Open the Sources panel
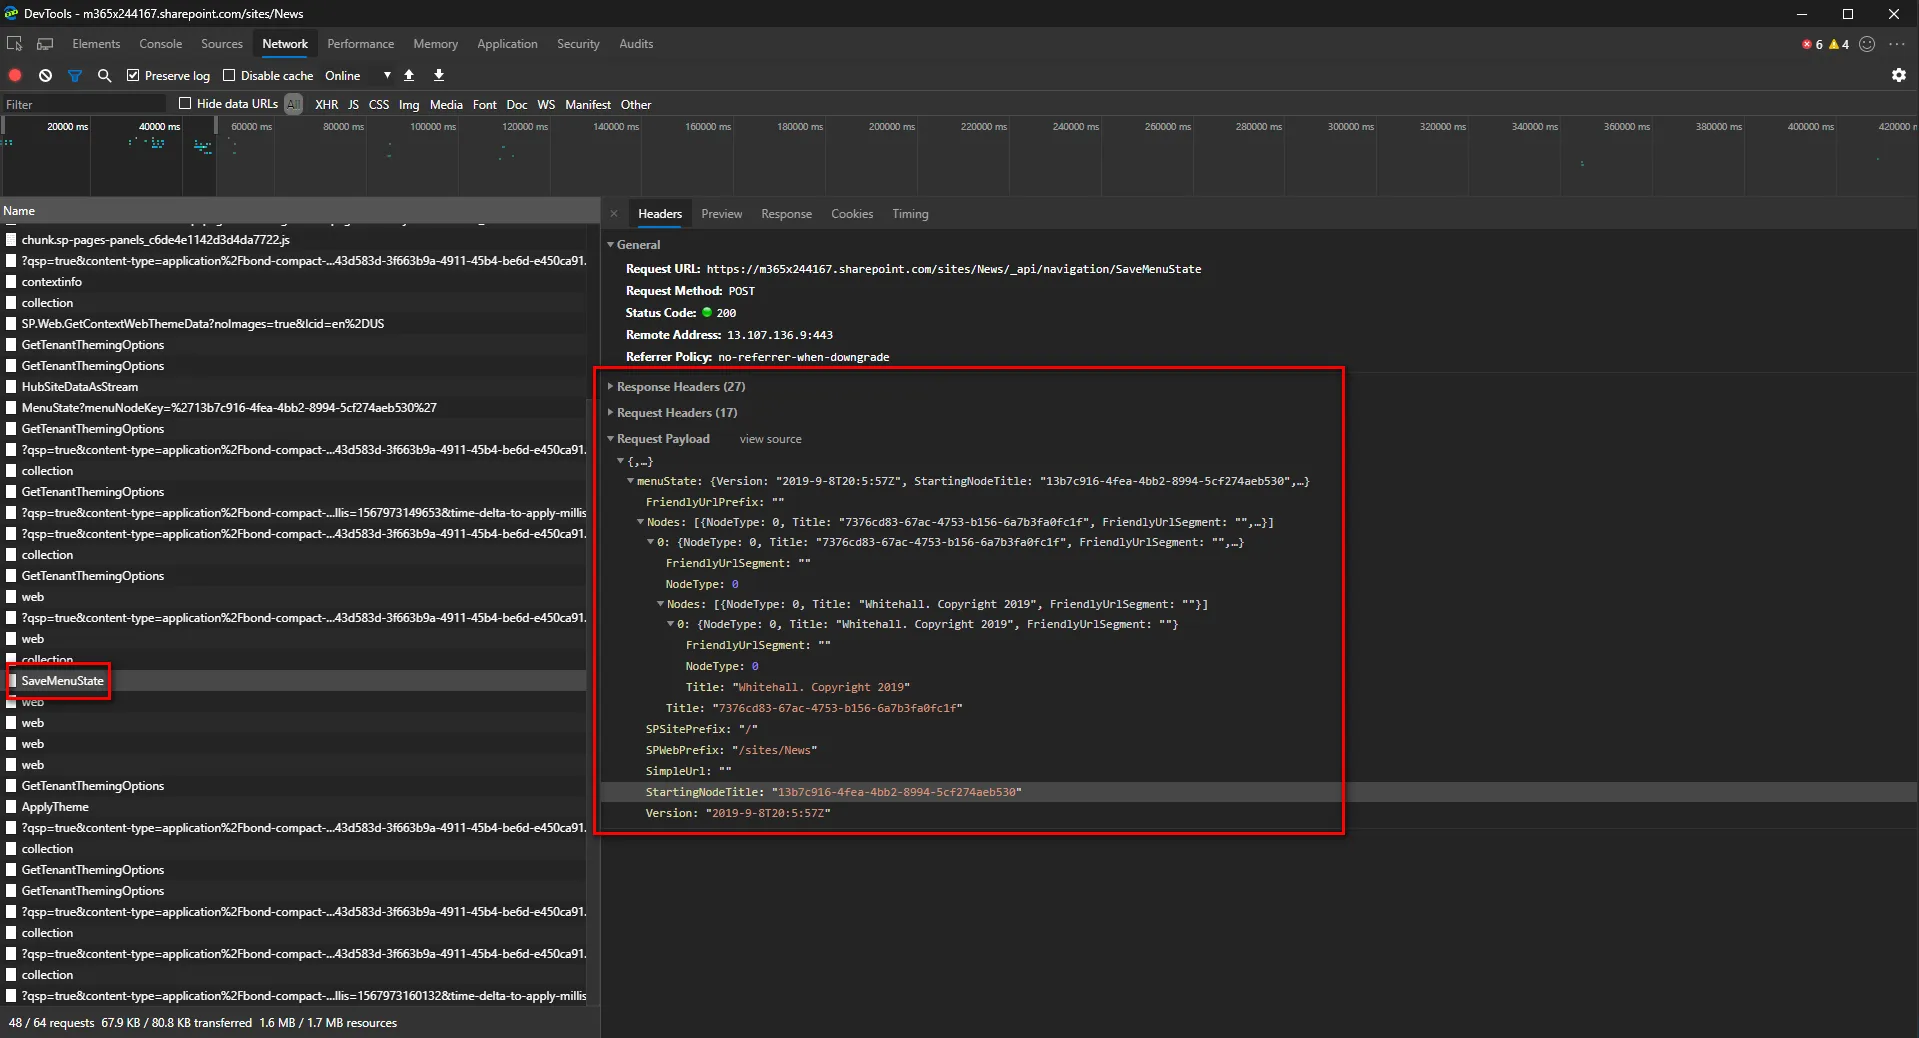This screenshot has height=1038, width=1919. (x=222, y=44)
